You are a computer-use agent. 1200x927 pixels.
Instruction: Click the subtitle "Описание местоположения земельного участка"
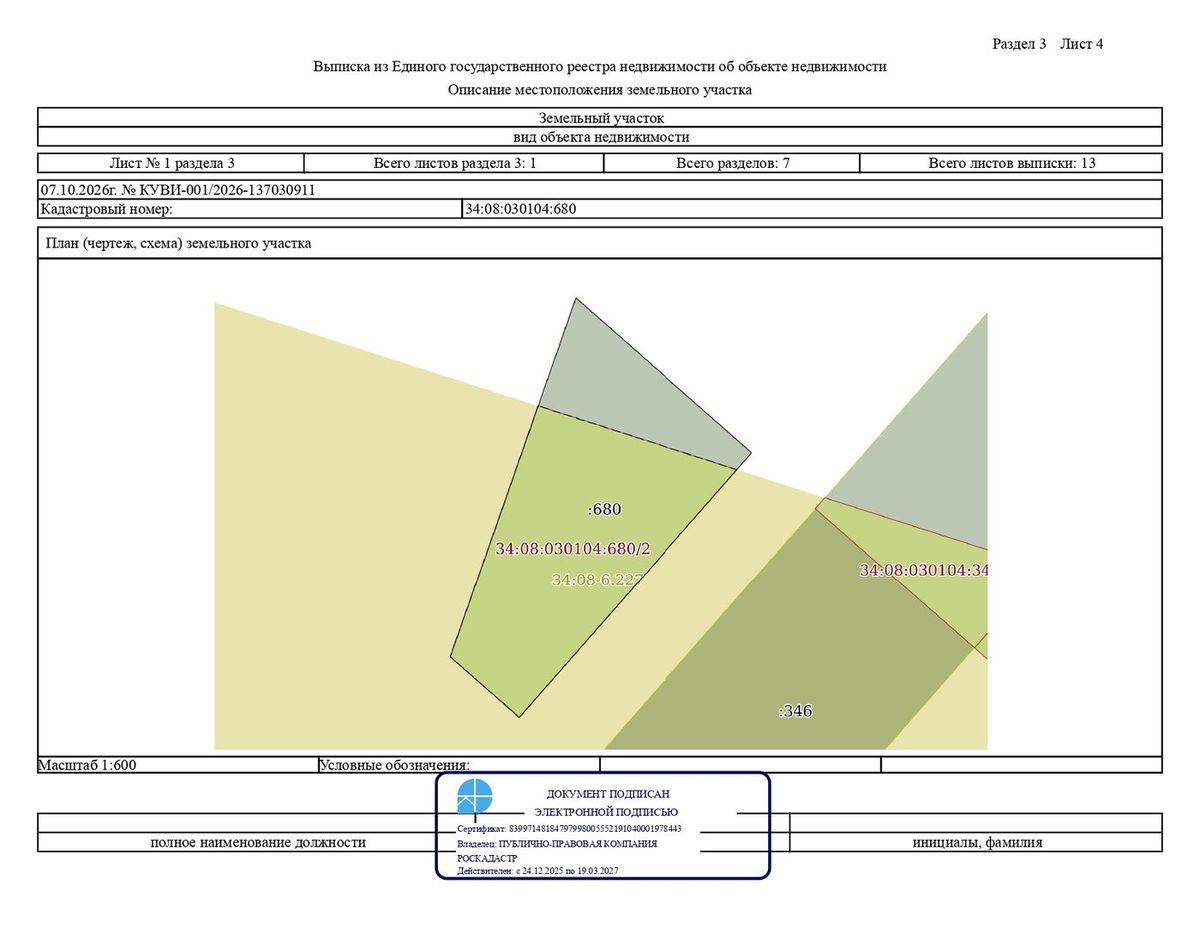click(x=600, y=90)
